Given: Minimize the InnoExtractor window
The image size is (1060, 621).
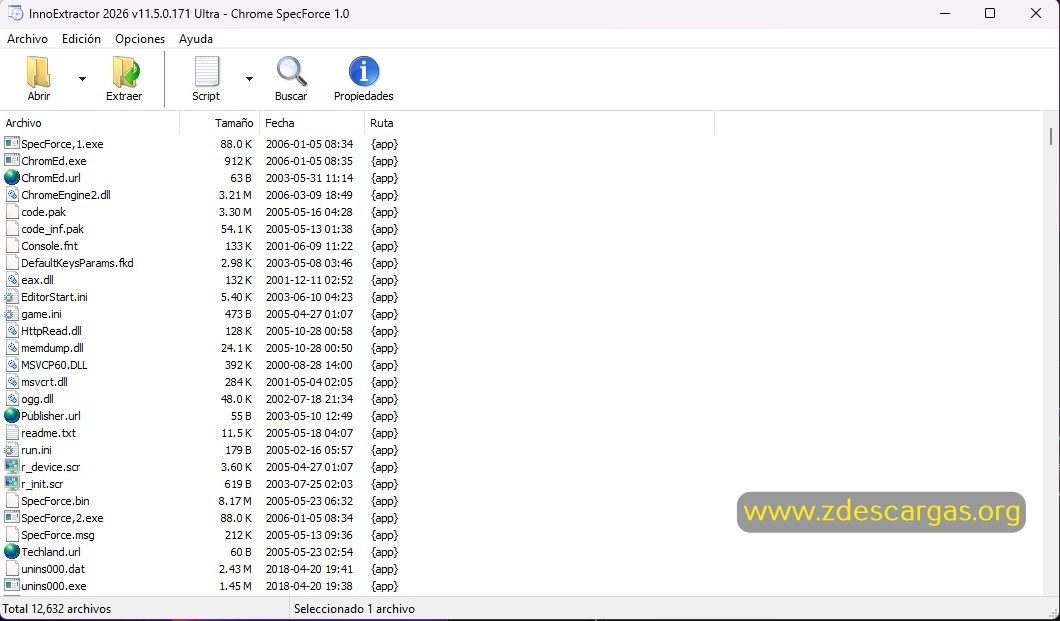Looking at the screenshot, I should (945, 14).
